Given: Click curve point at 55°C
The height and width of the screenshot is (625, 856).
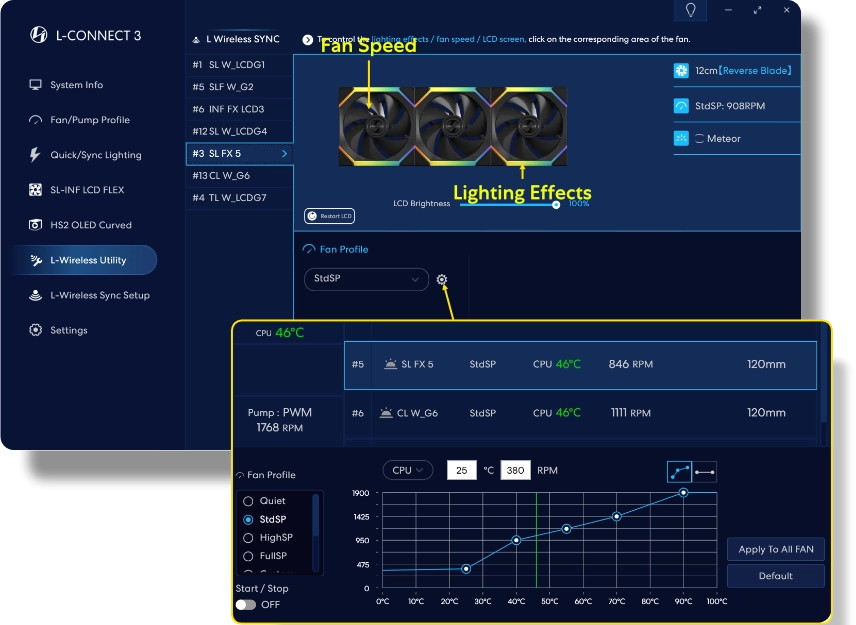Looking at the screenshot, I should [566, 528].
